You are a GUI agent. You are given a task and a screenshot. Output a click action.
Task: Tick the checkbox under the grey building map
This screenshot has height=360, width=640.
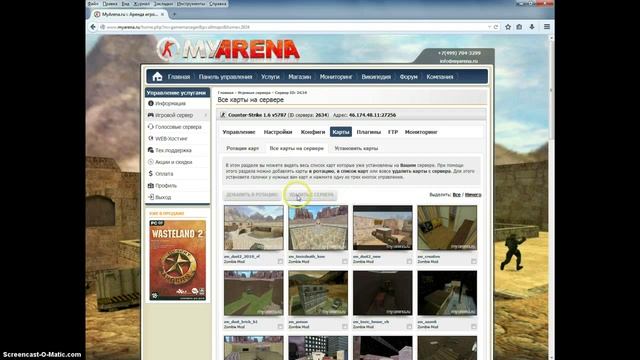[344, 327]
